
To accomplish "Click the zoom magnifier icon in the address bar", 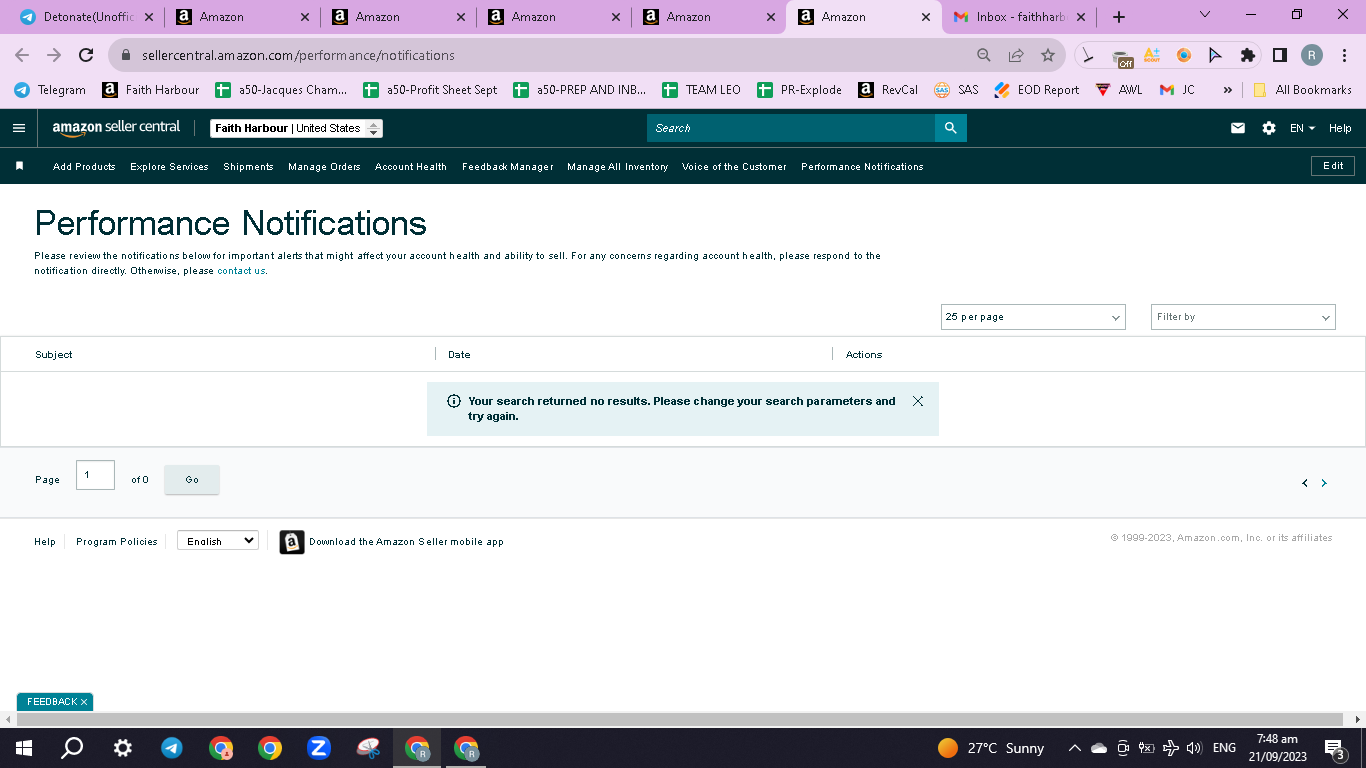I will (x=984, y=55).
